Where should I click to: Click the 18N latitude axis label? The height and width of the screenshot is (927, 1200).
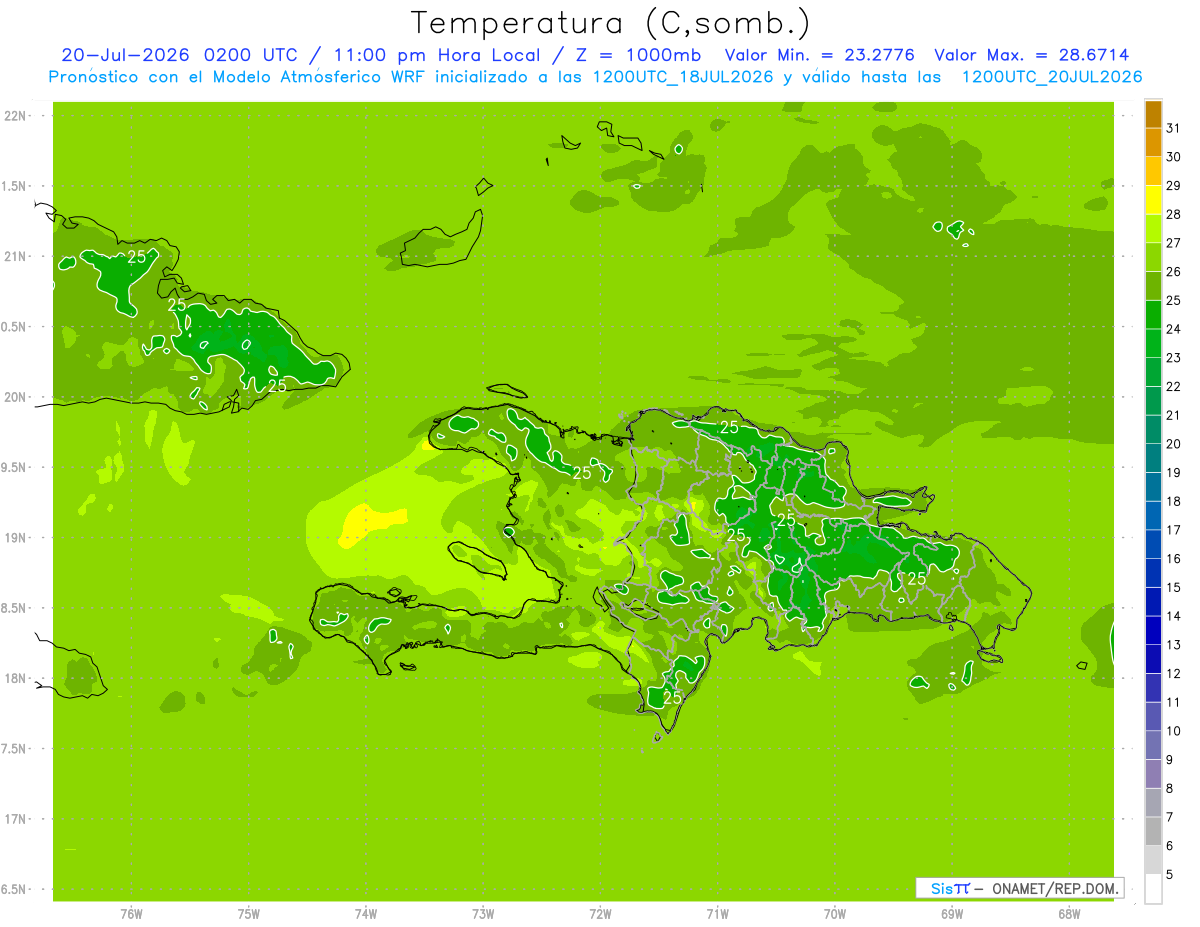17,678
